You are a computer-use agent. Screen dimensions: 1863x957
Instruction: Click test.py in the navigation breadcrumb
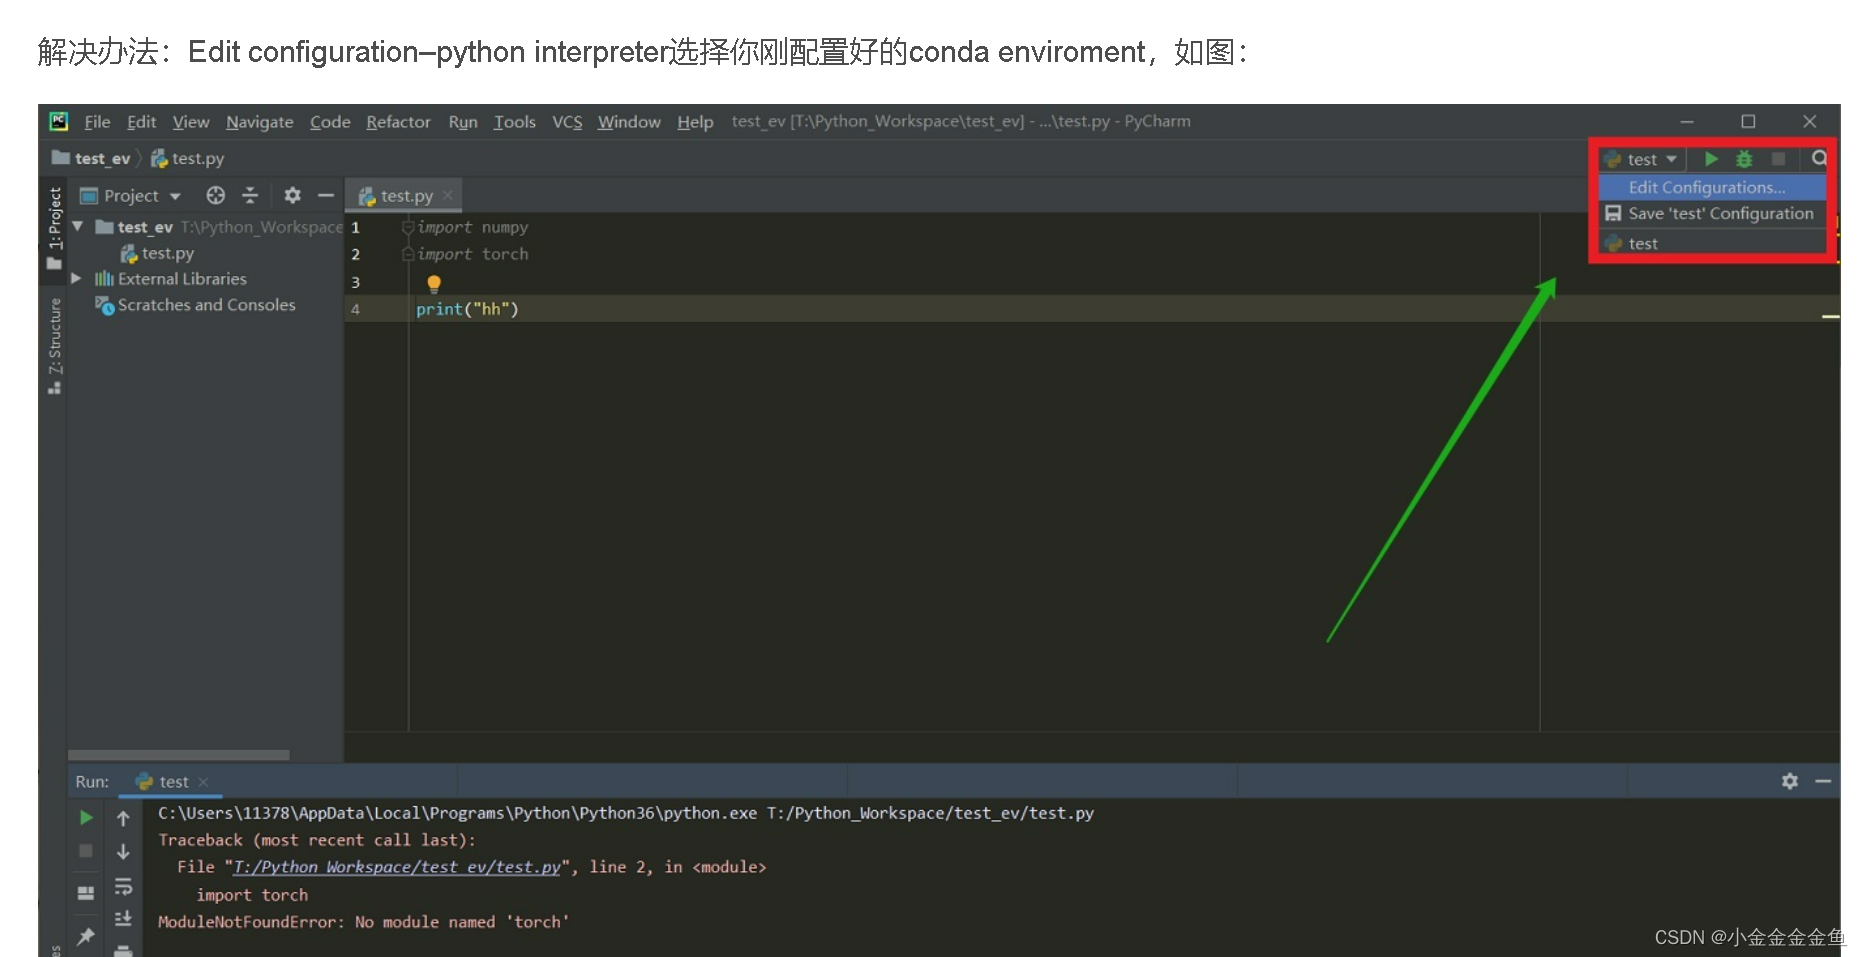pos(187,158)
